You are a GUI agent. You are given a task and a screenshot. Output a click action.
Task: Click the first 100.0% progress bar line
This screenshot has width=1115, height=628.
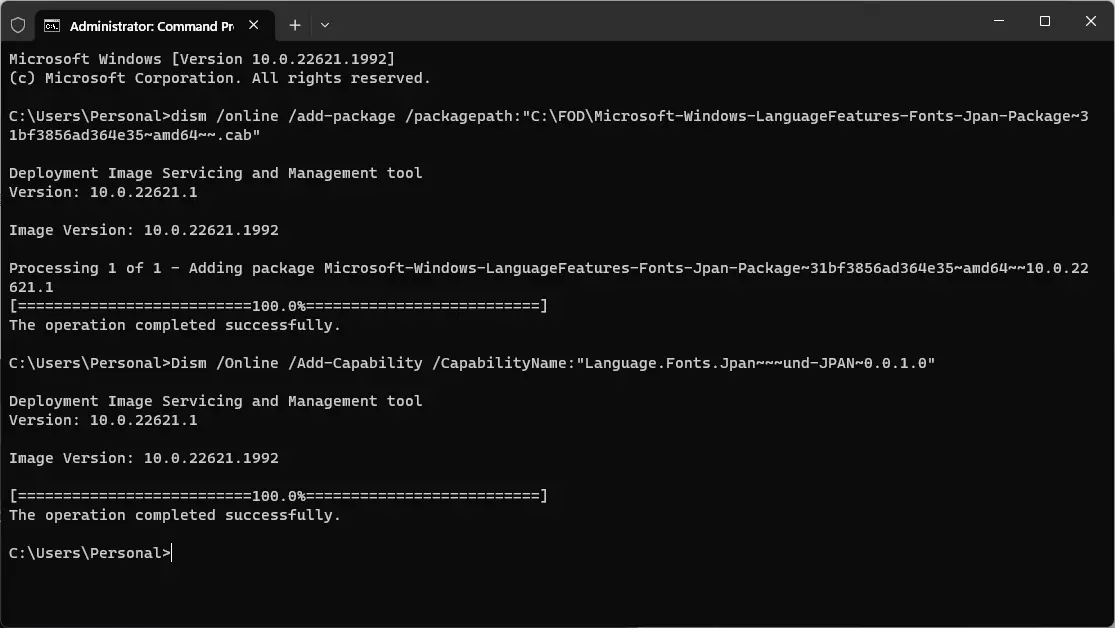click(x=278, y=306)
